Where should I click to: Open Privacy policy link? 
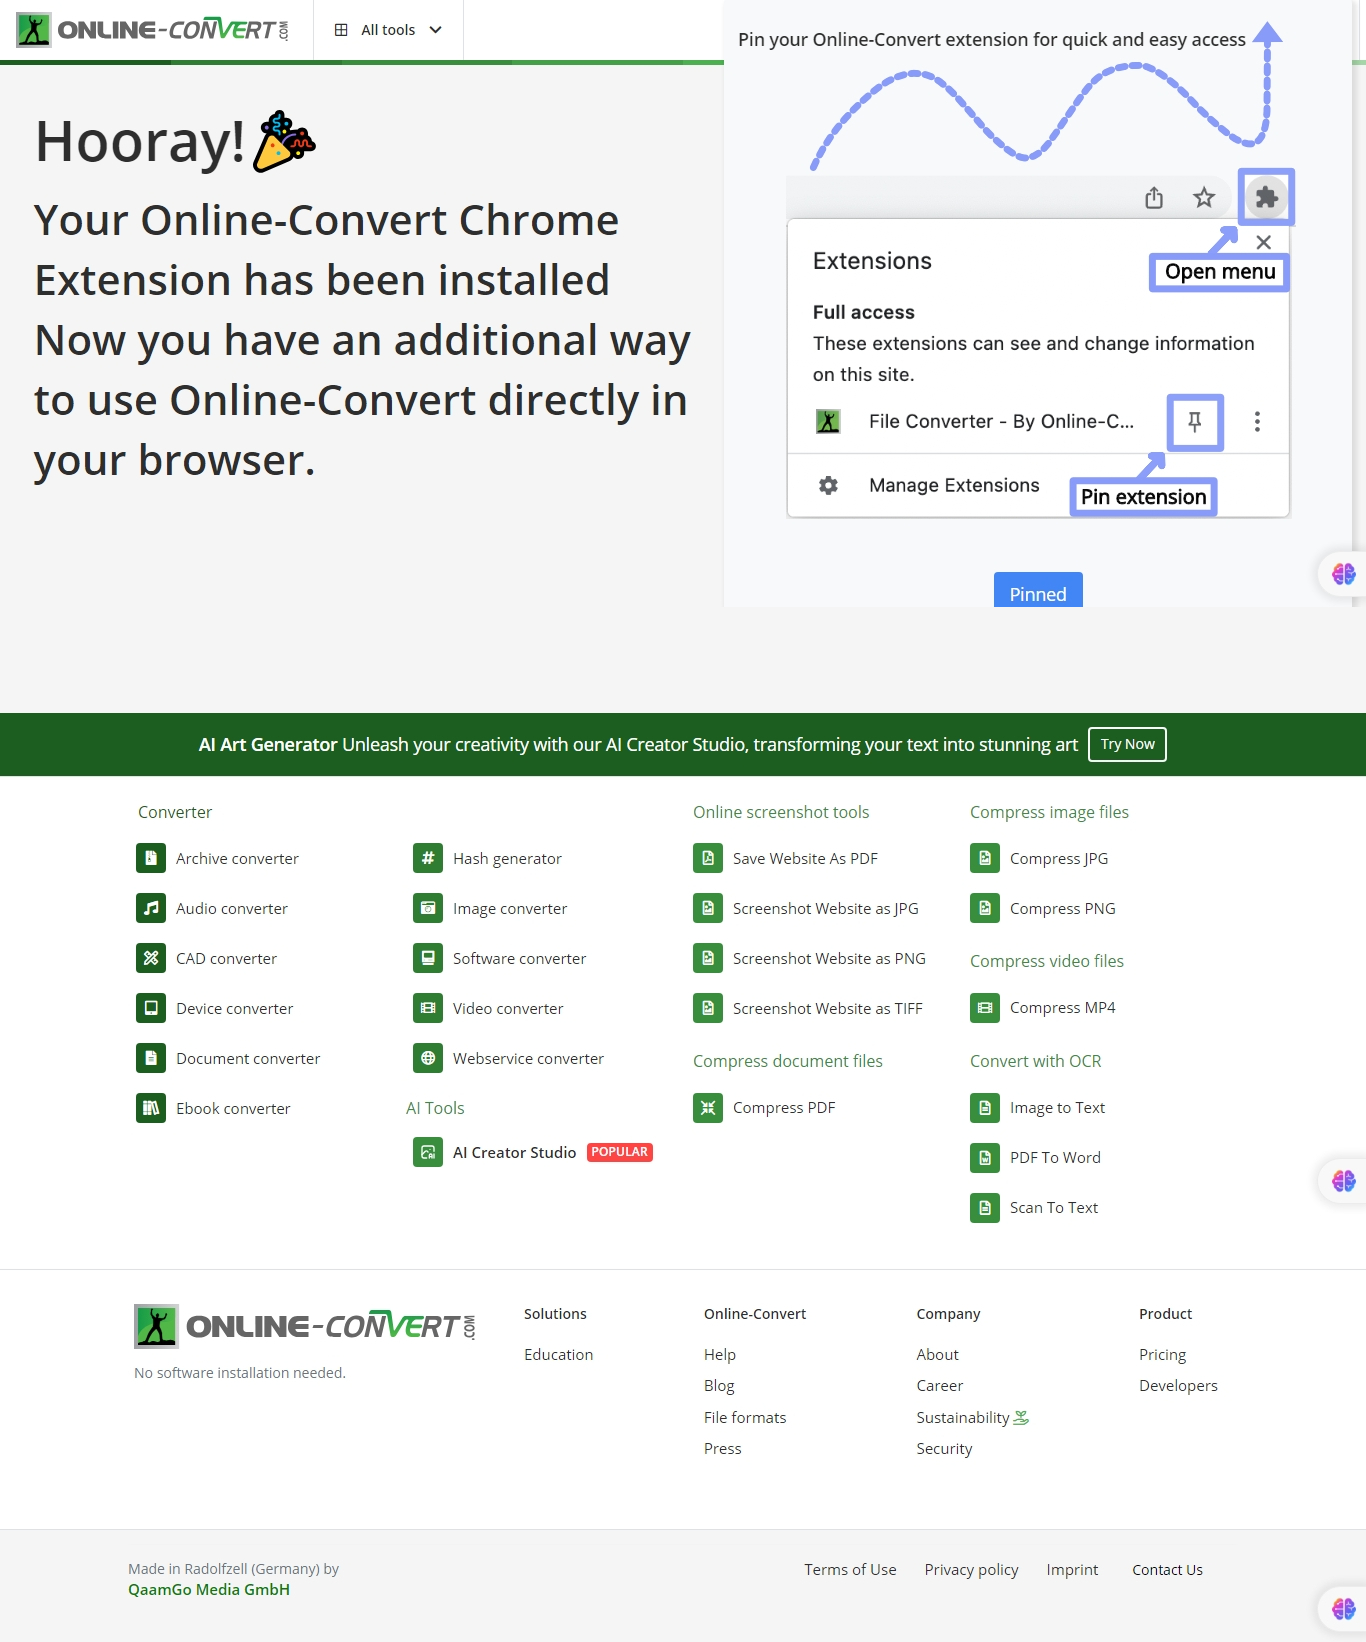(x=972, y=1570)
